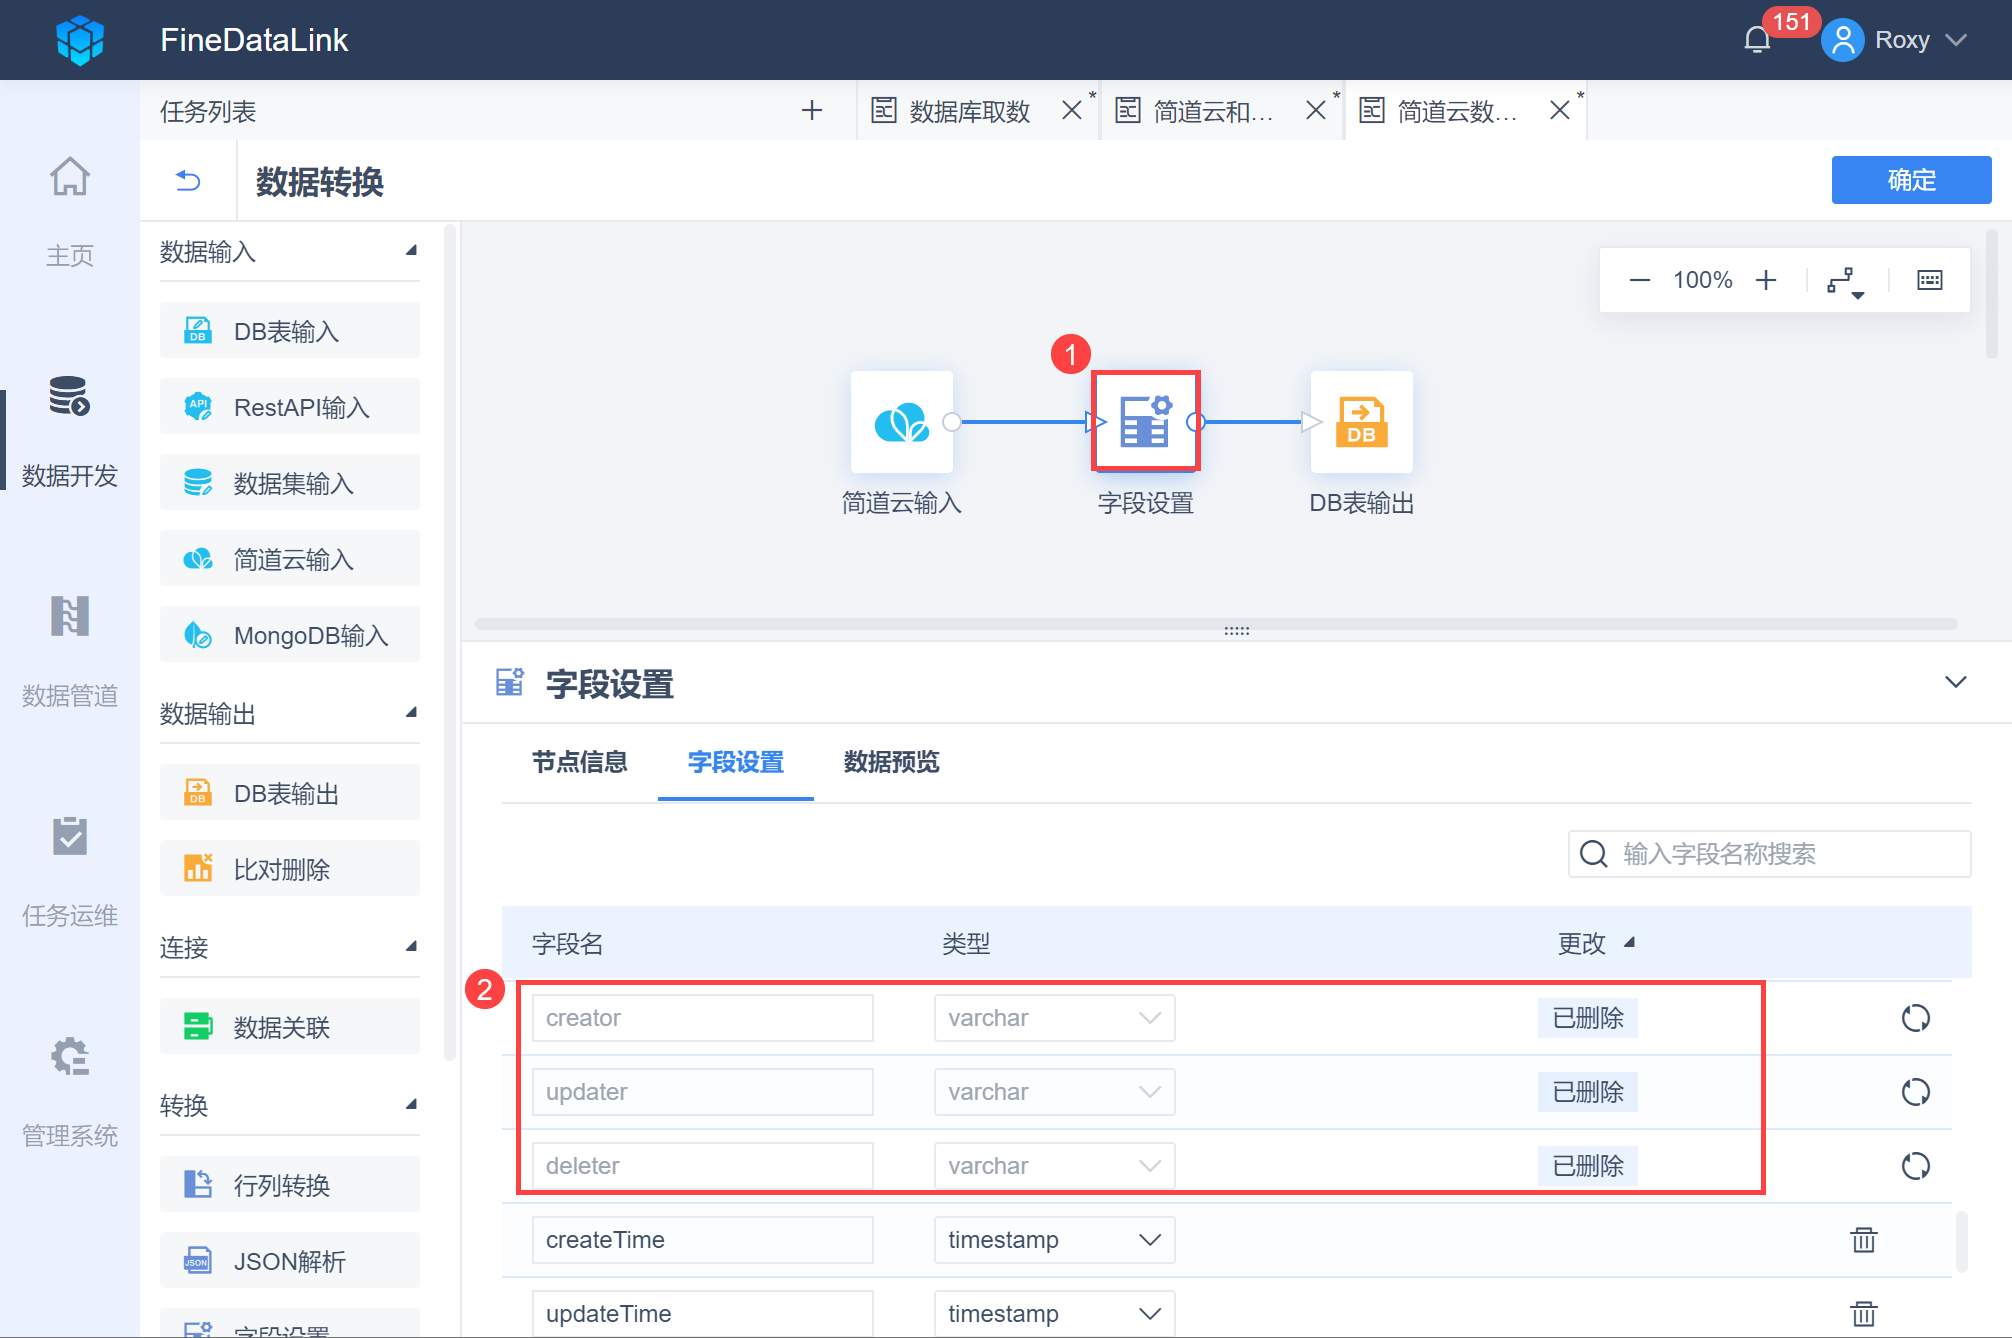Restore the deleted deleter field
The height and width of the screenshot is (1338, 2012).
[x=1915, y=1166]
